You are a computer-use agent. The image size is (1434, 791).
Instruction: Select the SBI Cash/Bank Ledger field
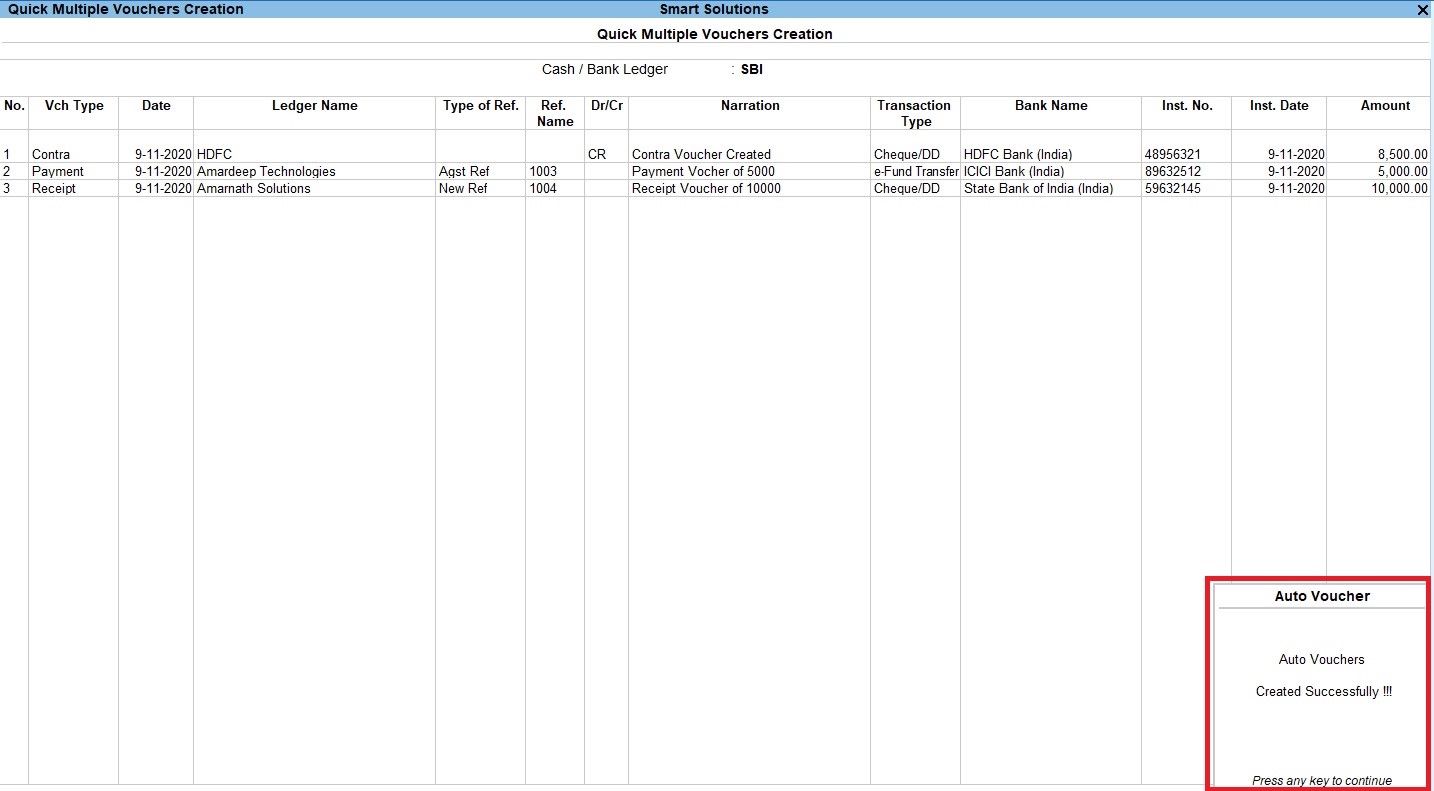(x=751, y=69)
